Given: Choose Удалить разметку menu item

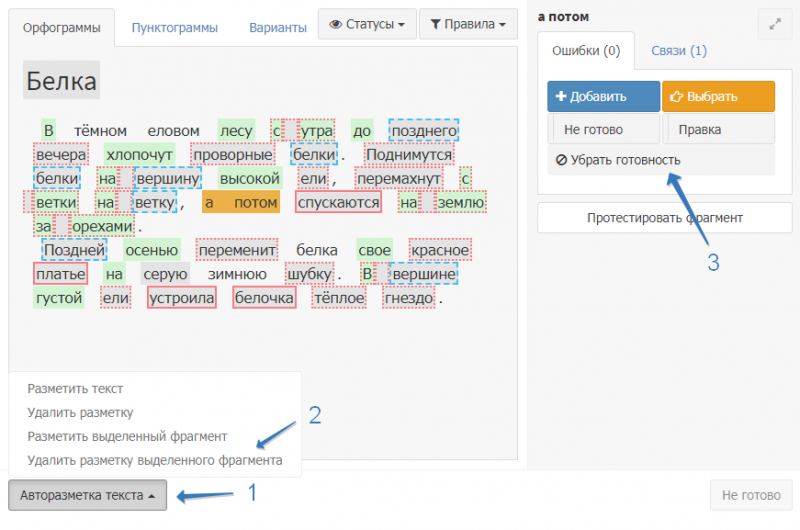Looking at the screenshot, I should 81,412.
